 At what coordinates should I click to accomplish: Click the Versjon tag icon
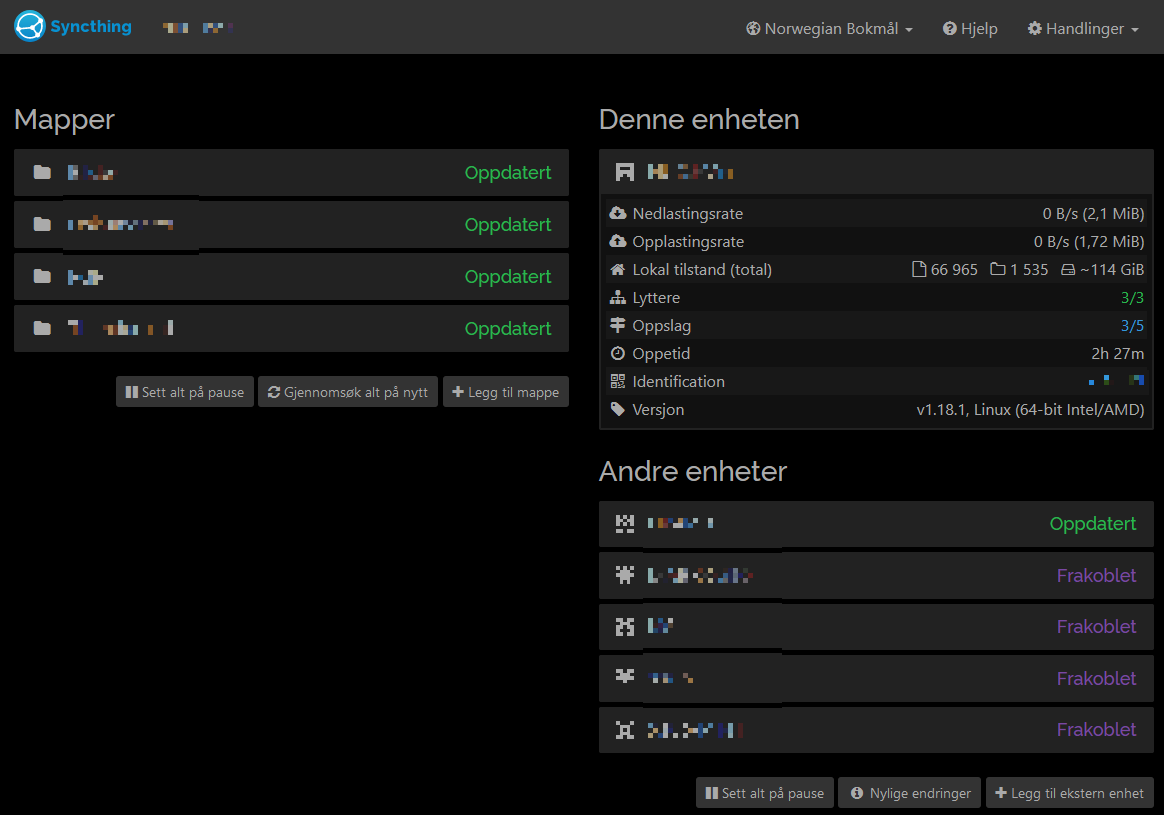click(x=617, y=410)
